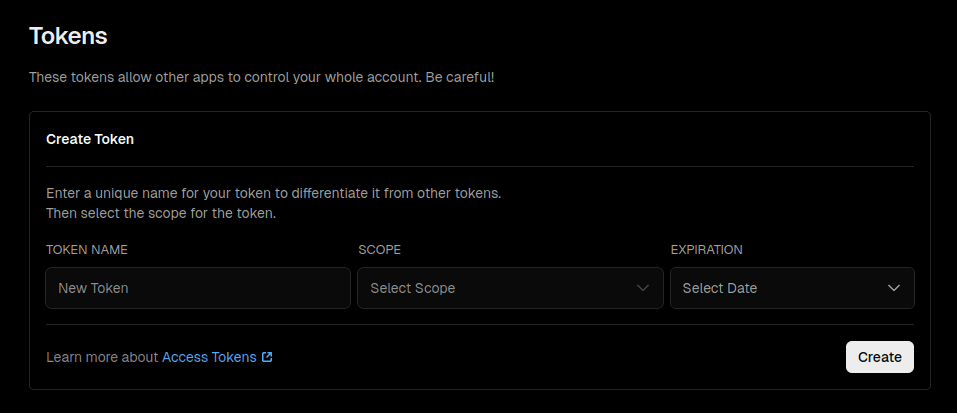Click the Create Token section title
The image size is (957, 413).
[x=90, y=139]
